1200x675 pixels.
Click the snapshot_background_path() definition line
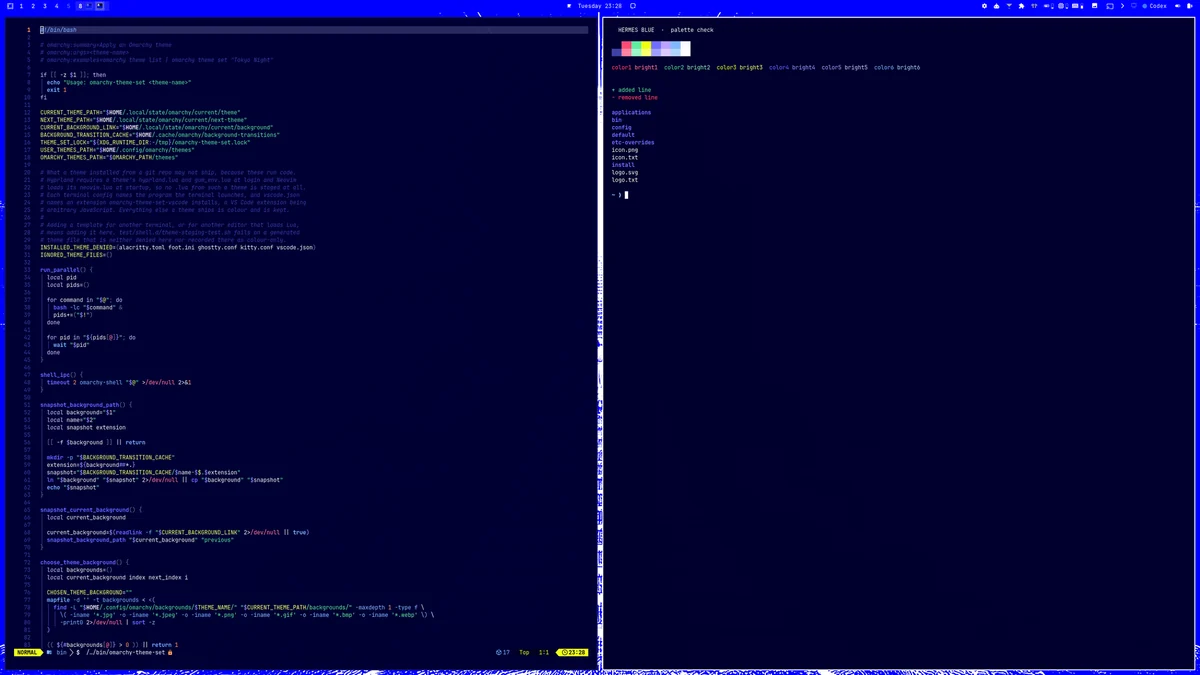(x=86, y=405)
